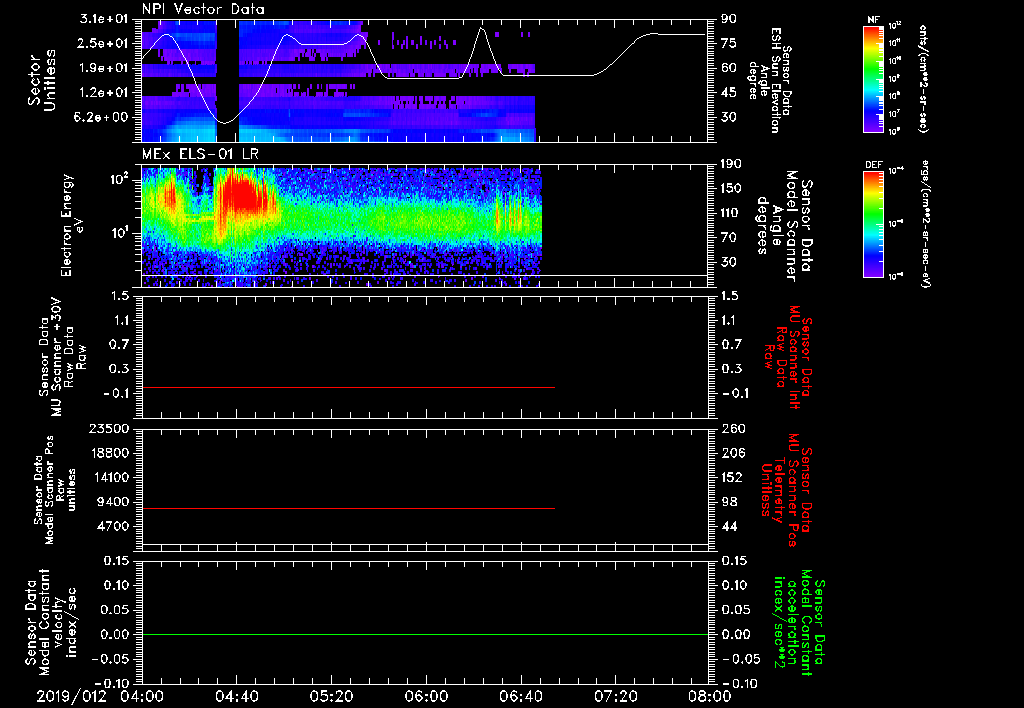1024x708 pixels.
Task: Click the 45 degree sun elevation tick label
Action: click(729, 92)
